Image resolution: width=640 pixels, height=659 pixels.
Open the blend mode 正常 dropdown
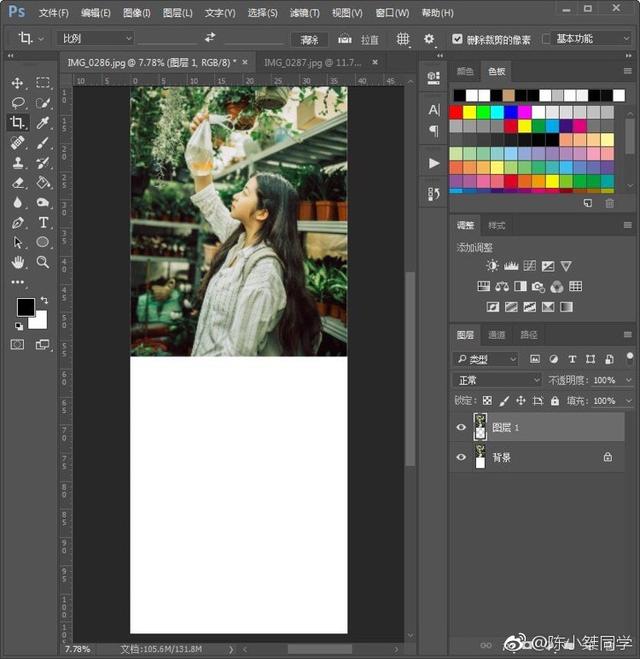(x=497, y=381)
